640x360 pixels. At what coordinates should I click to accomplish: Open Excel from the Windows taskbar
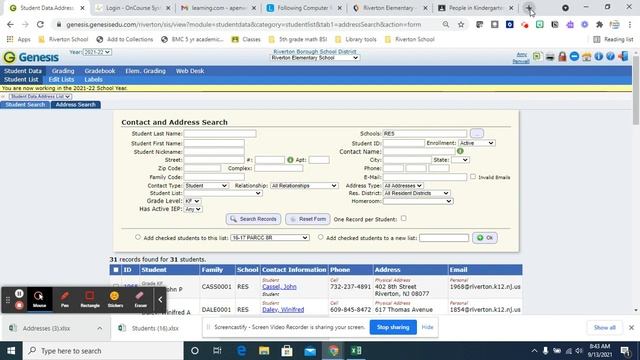click(356, 351)
